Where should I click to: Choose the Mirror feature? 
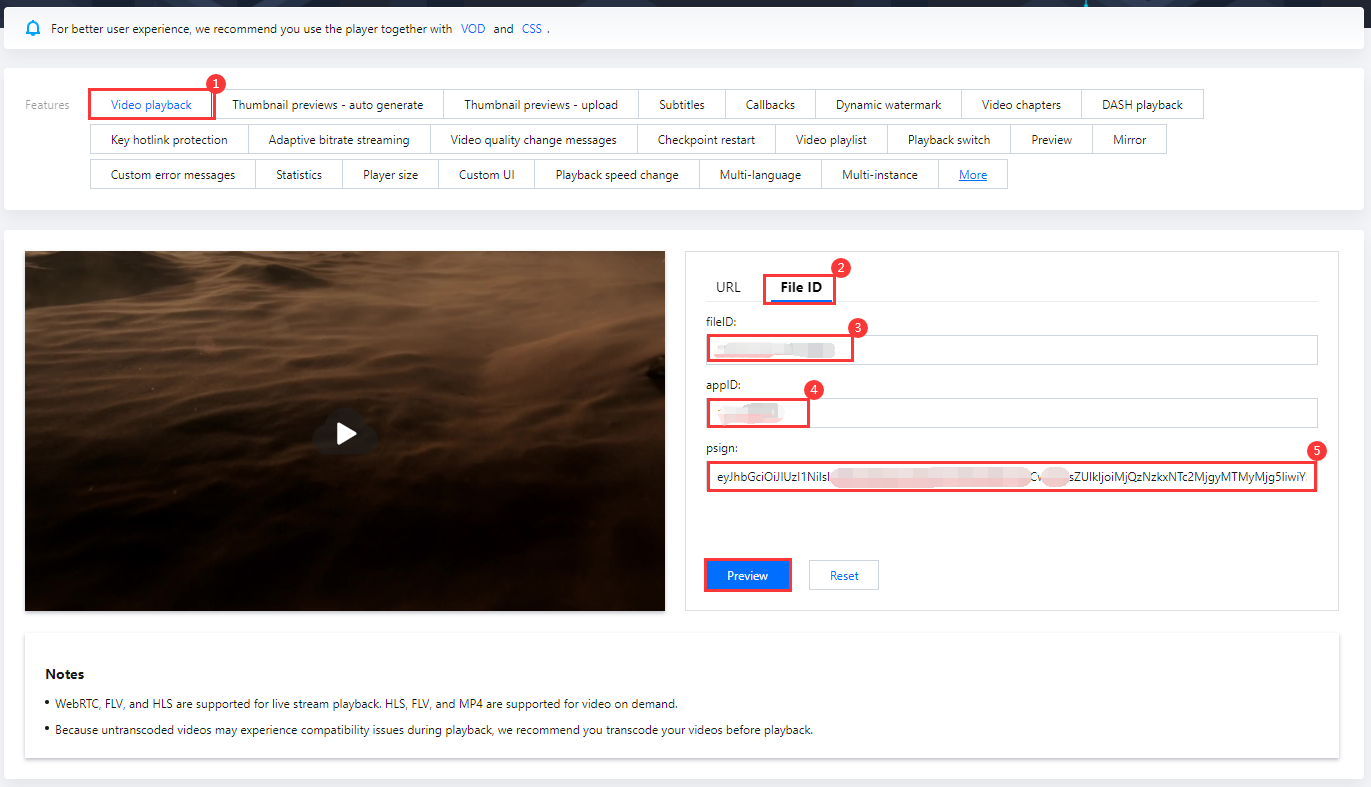click(1129, 140)
